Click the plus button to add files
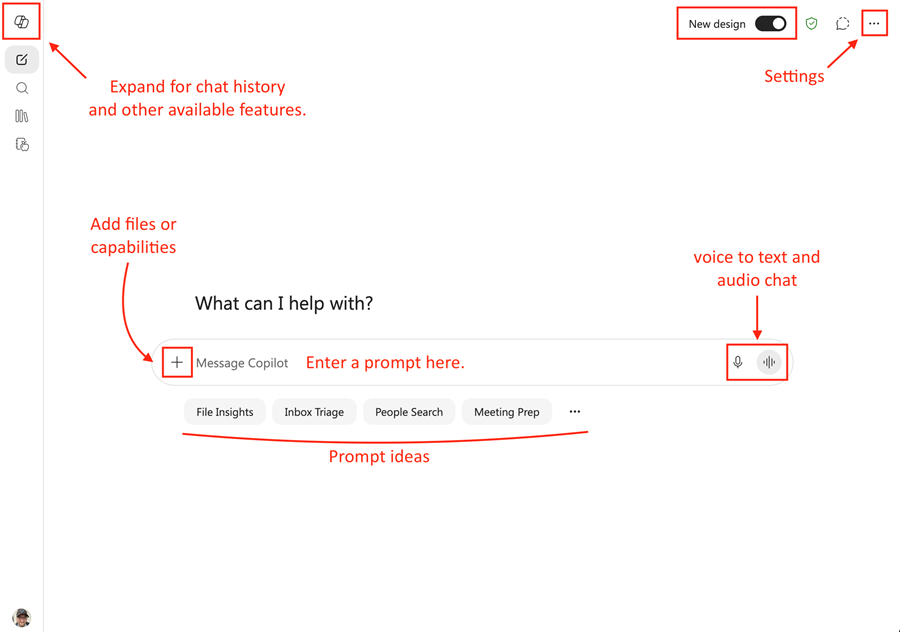Screen dimensions: 900x632 [177, 362]
